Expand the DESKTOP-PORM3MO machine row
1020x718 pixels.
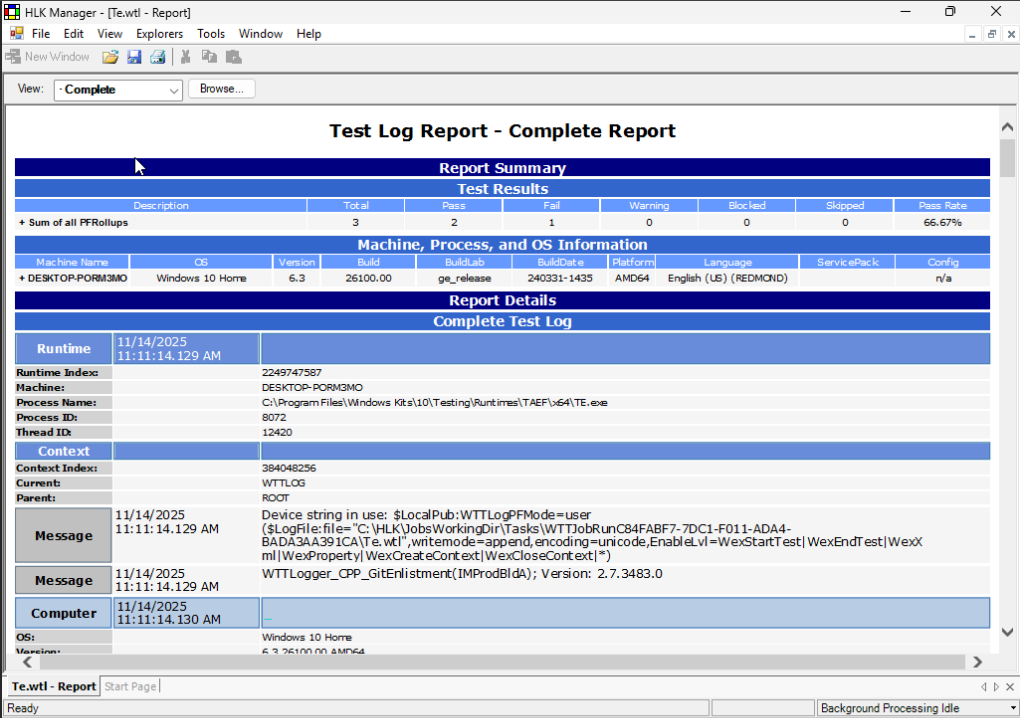click(x=21, y=278)
